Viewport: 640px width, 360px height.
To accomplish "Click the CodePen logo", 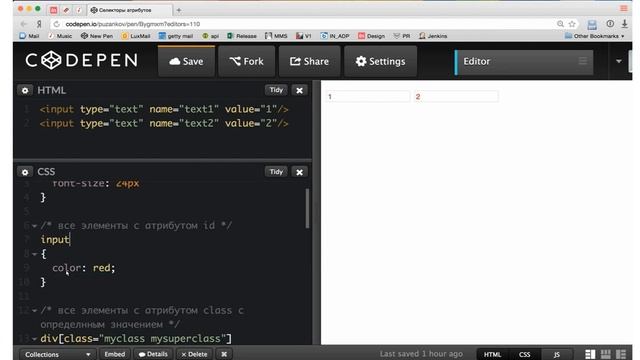I will 82,61.
